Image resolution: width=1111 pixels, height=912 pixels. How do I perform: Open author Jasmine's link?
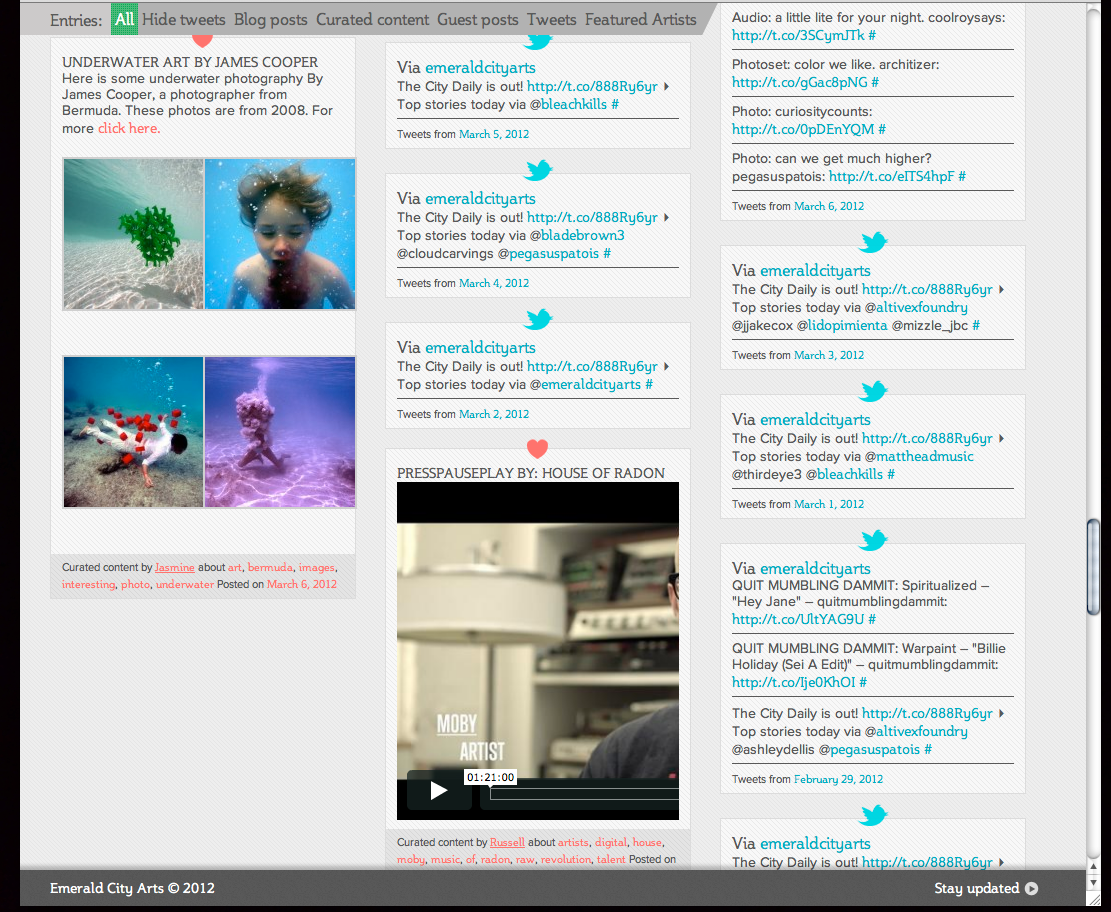click(175, 567)
